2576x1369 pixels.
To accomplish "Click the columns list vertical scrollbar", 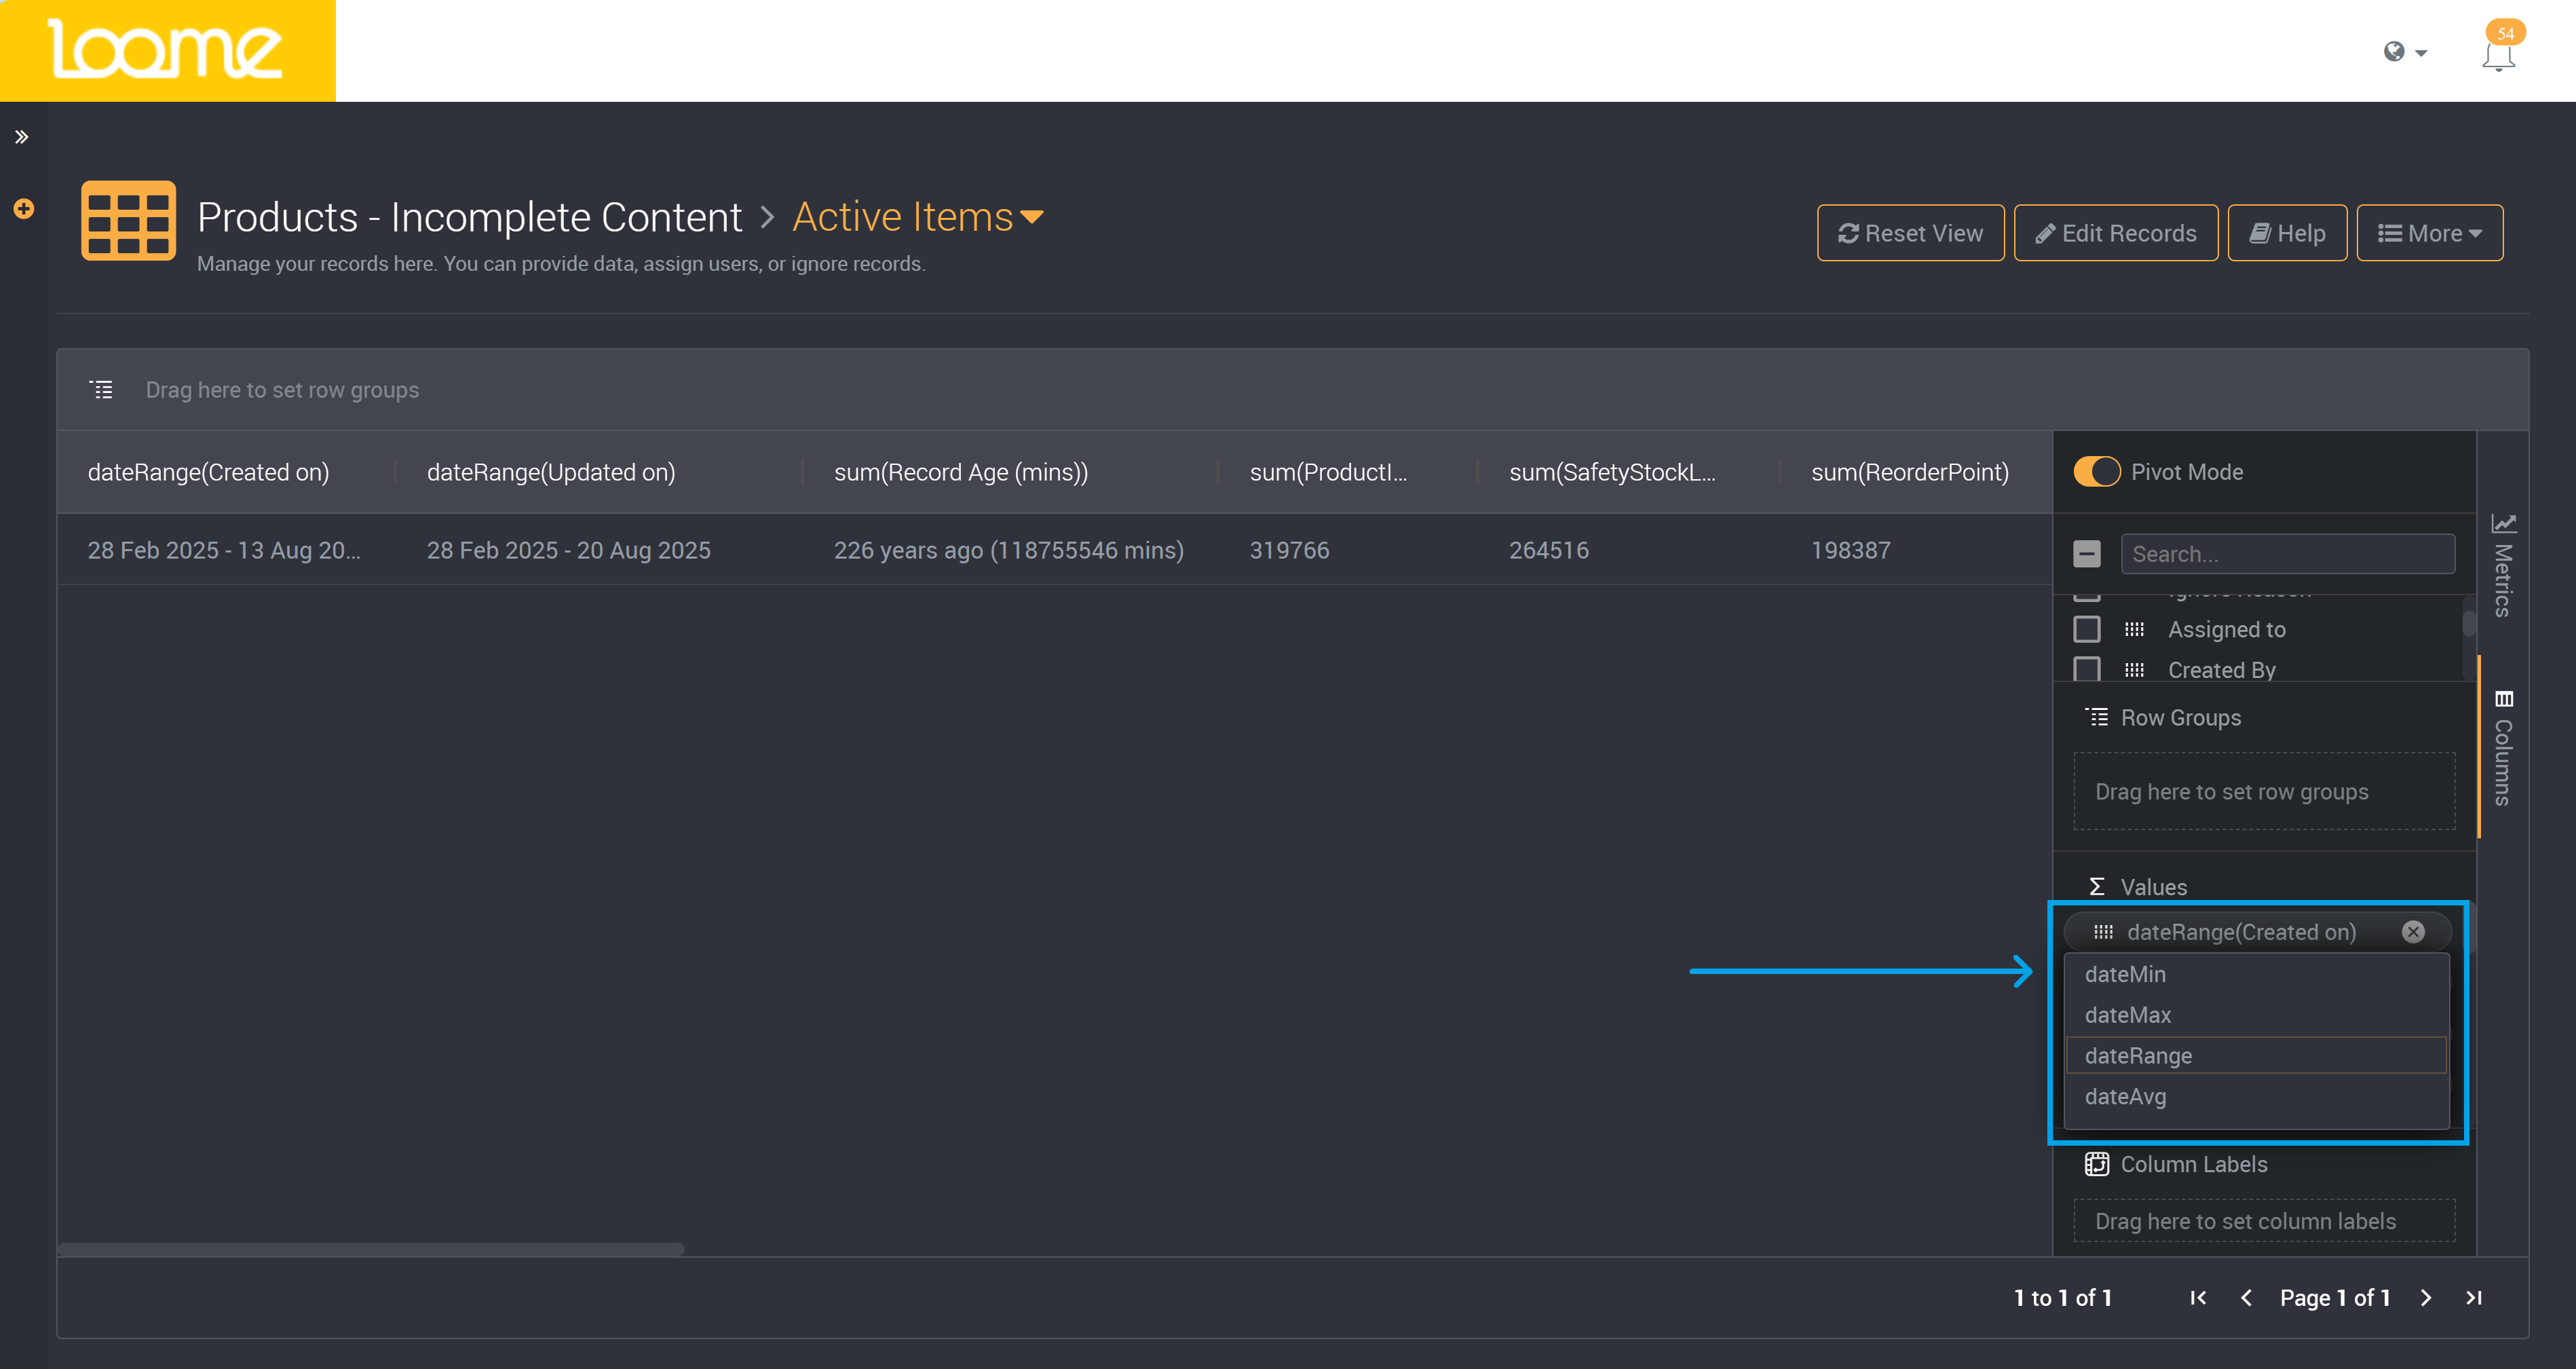I will tap(2468, 623).
